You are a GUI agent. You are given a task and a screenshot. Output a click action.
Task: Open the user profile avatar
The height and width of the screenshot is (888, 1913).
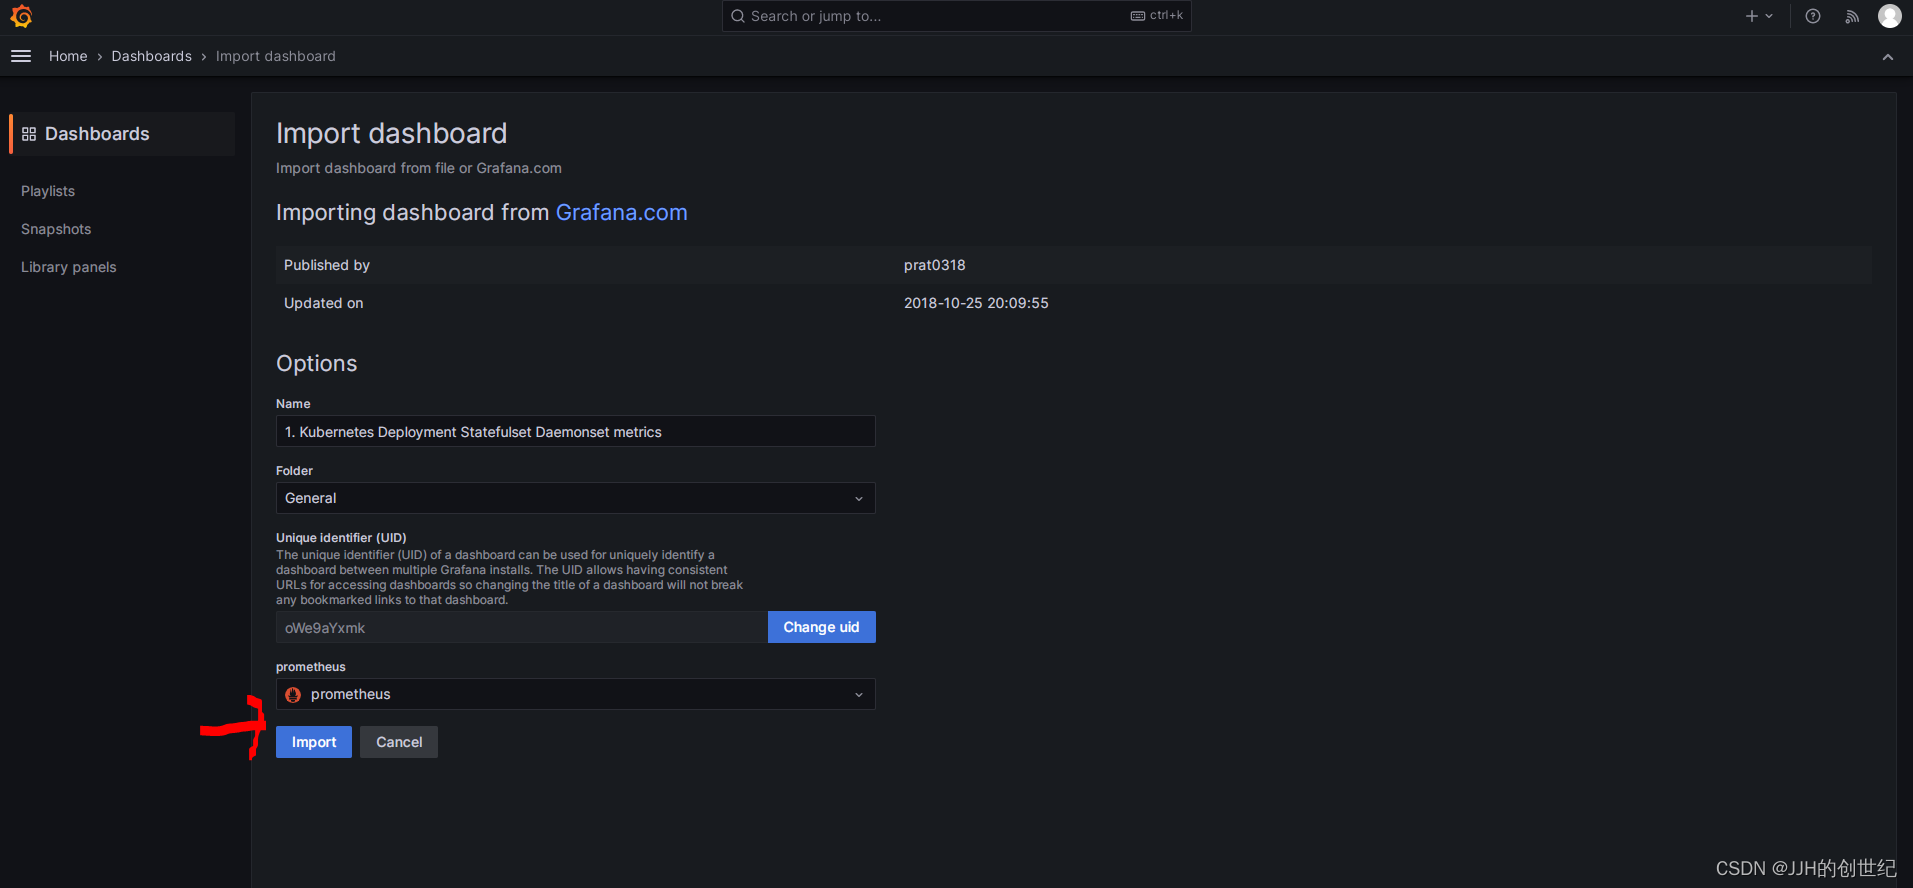tap(1889, 16)
